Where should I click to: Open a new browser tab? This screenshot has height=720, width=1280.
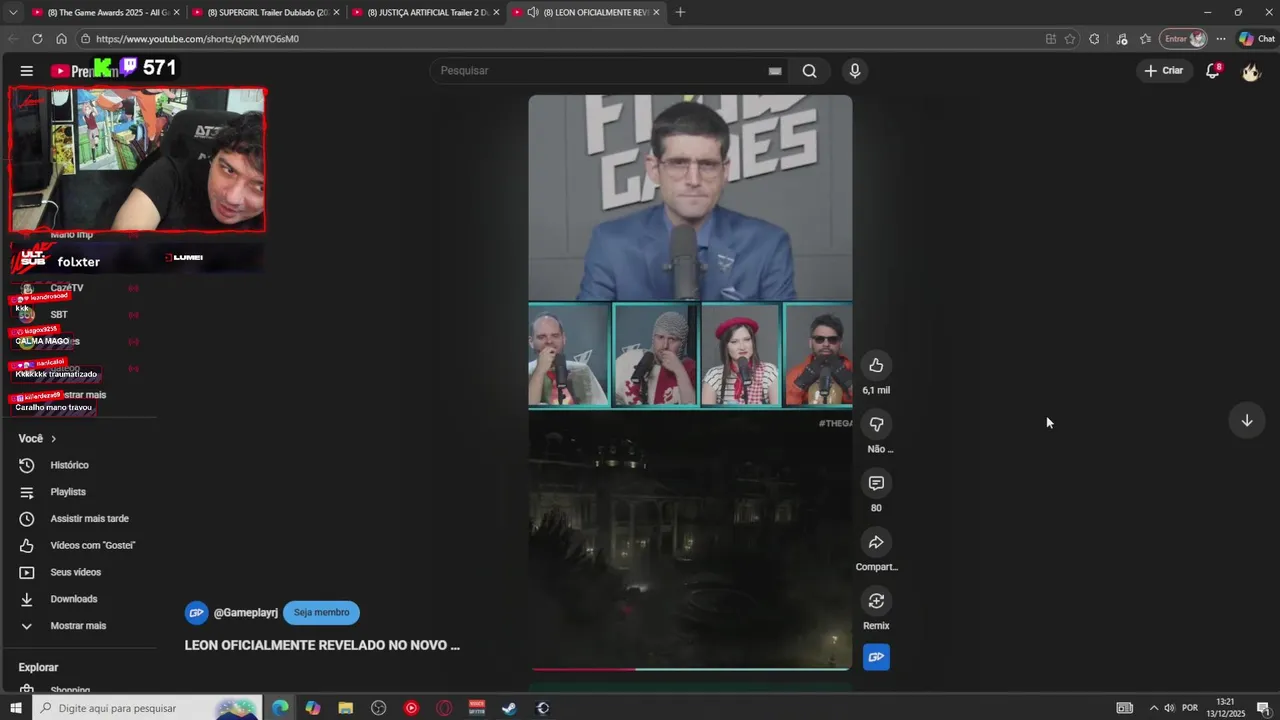point(680,12)
